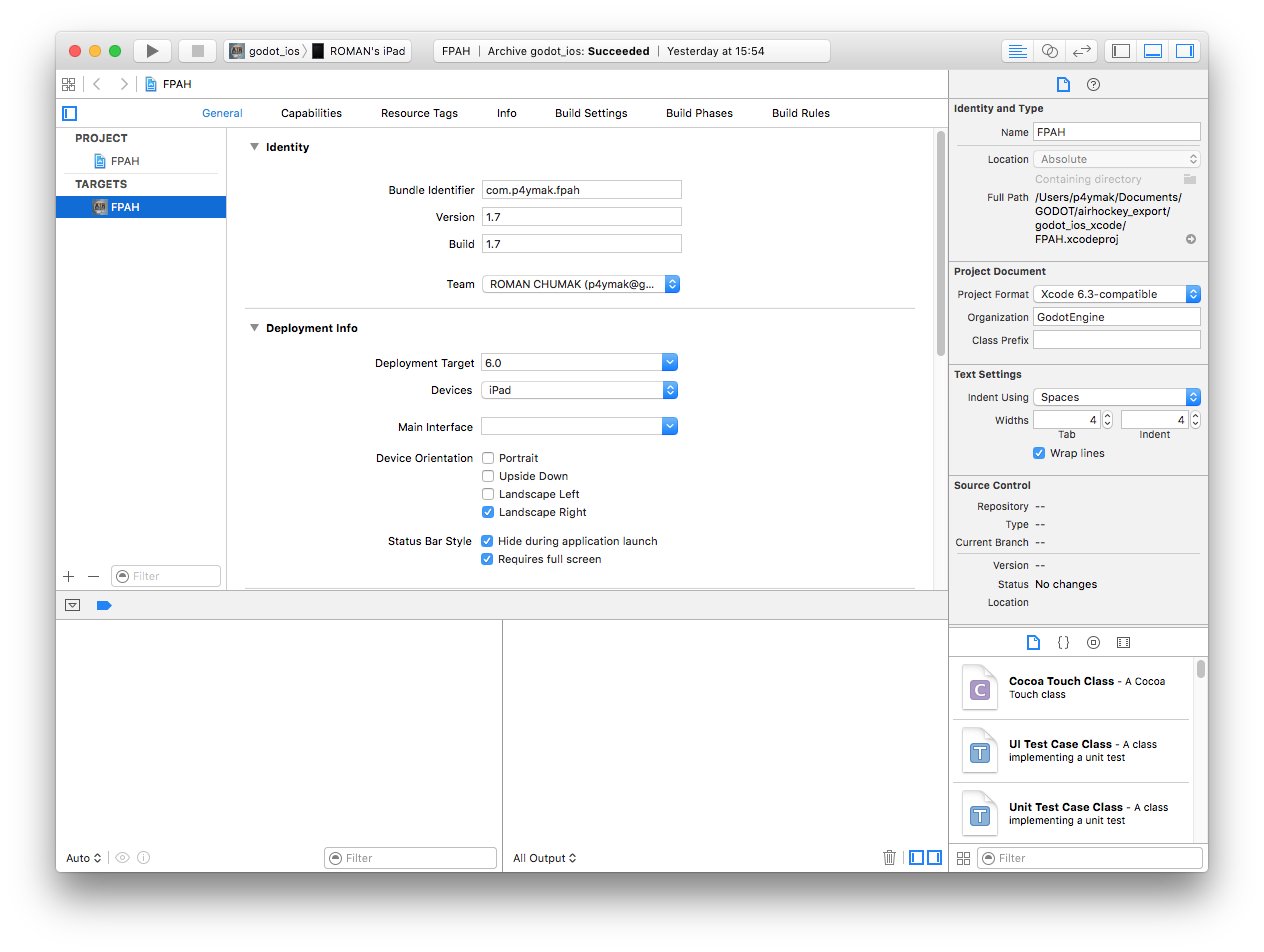Screen dimensions: 1264x952
Task: Switch to the Capabilities tab
Action: coord(311,113)
